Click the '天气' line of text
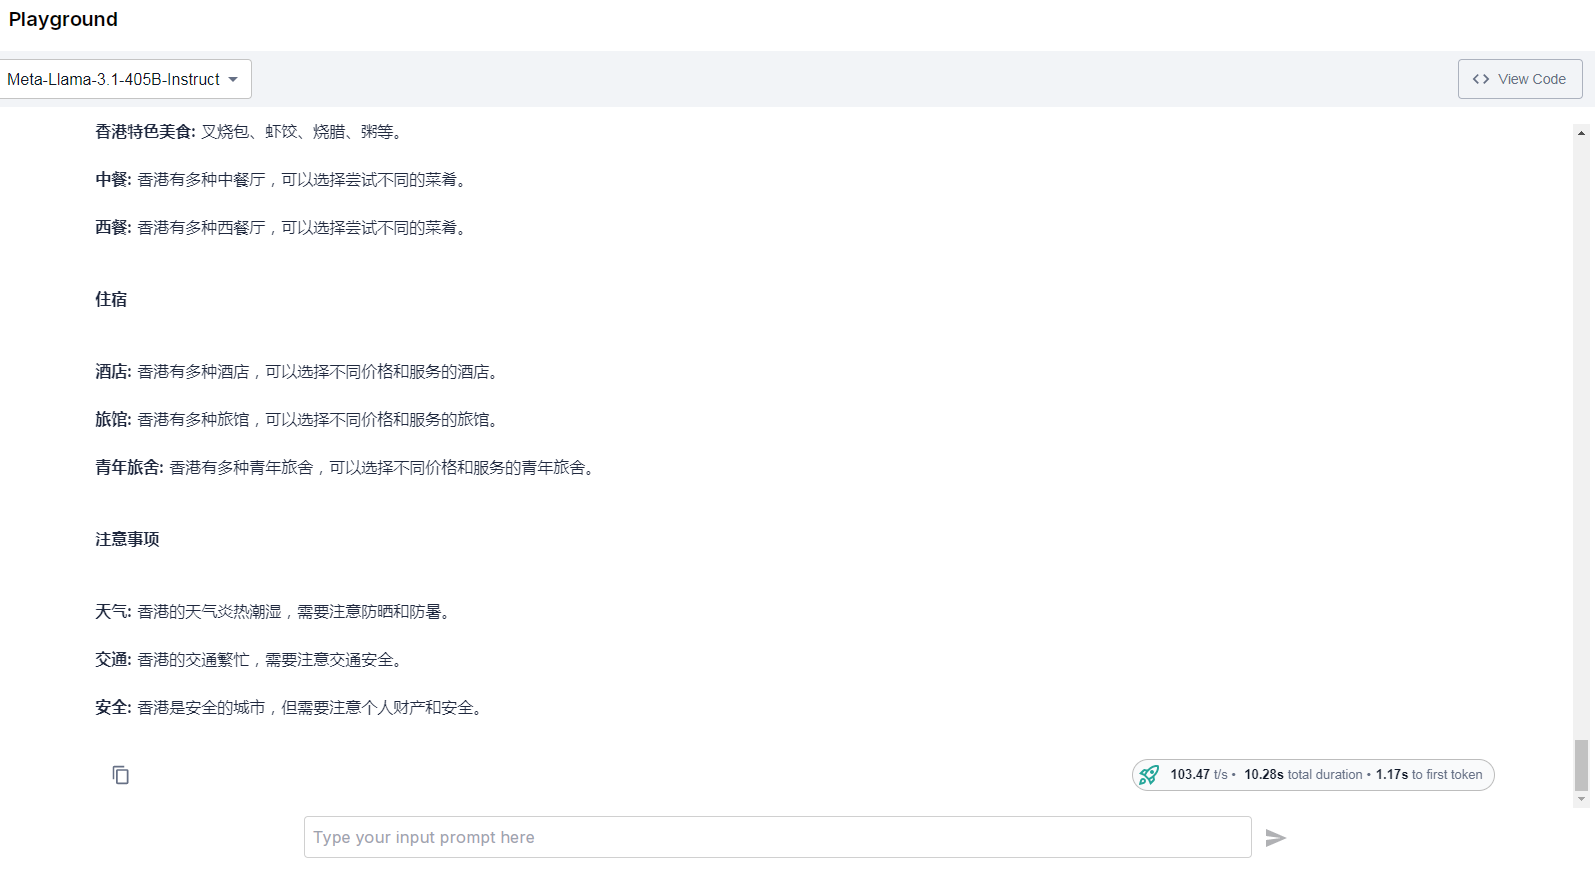Image resolution: width=1595 pixels, height=869 pixels. [x=274, y=611]
